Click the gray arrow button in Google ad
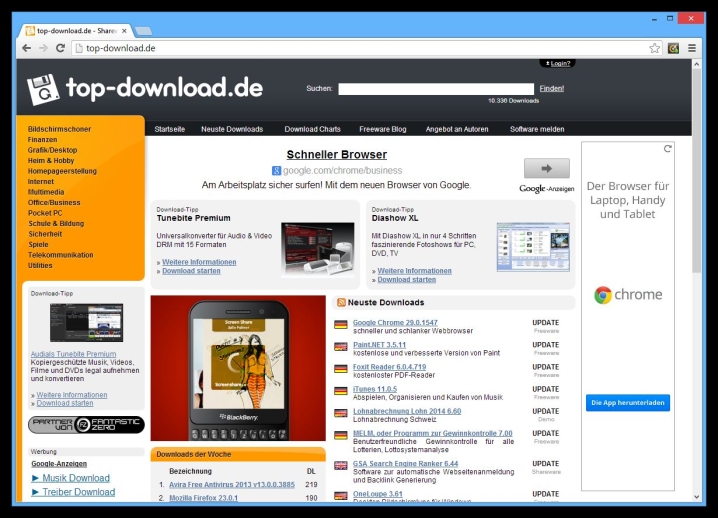Screen dimensions: 718x518 (x=546, y=168)
